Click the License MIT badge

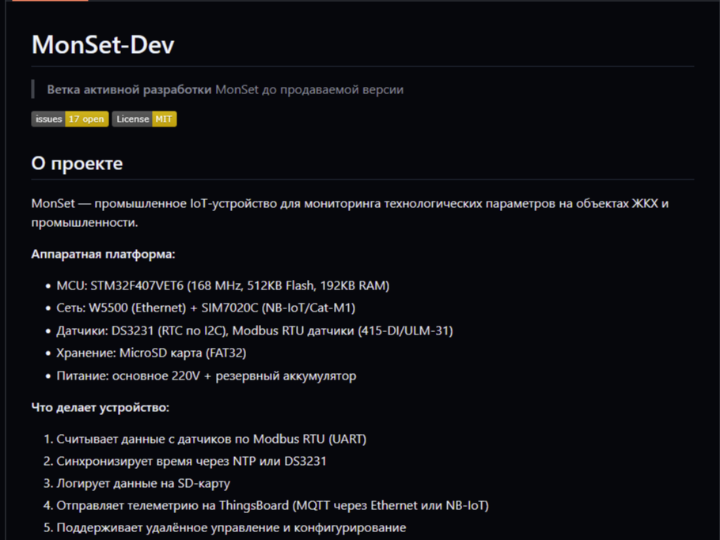(x=144, y=119)
